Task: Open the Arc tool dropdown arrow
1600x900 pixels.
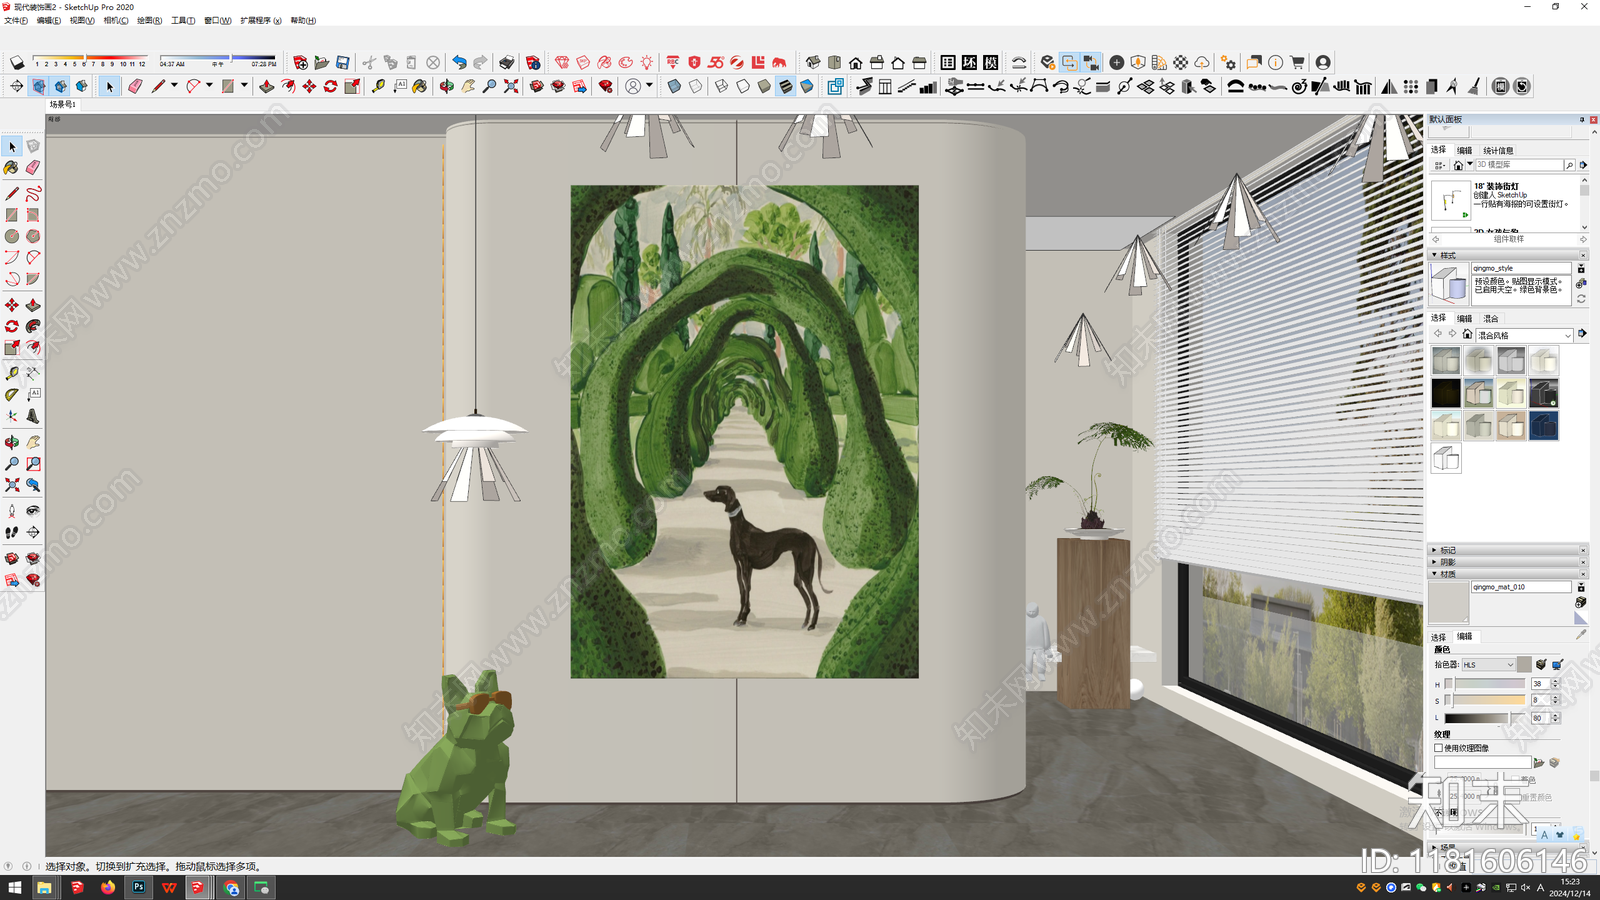Action: (209, 86)
